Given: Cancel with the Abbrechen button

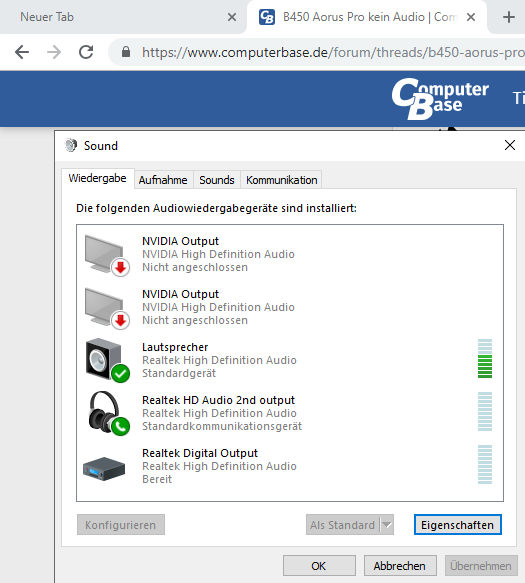Looking at the screenshot, I should (400, 566).
